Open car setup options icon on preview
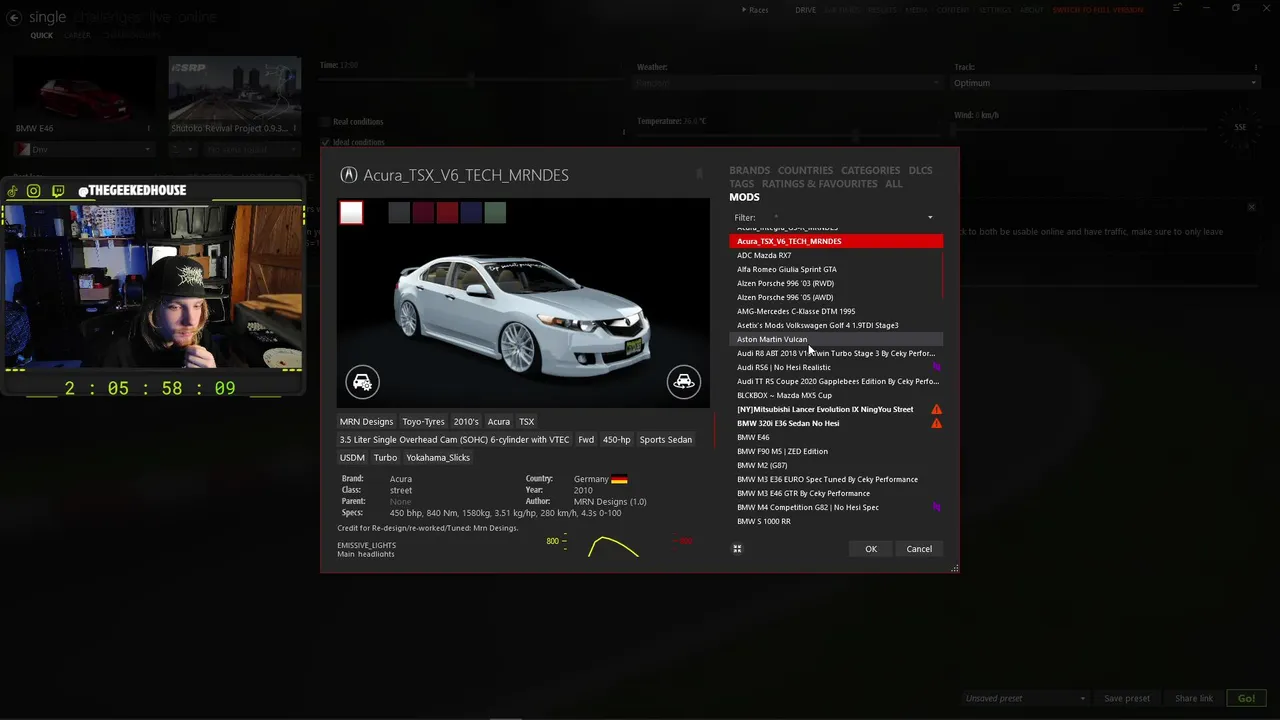This screenshot has width=1280, height=720. click(362, 382)
